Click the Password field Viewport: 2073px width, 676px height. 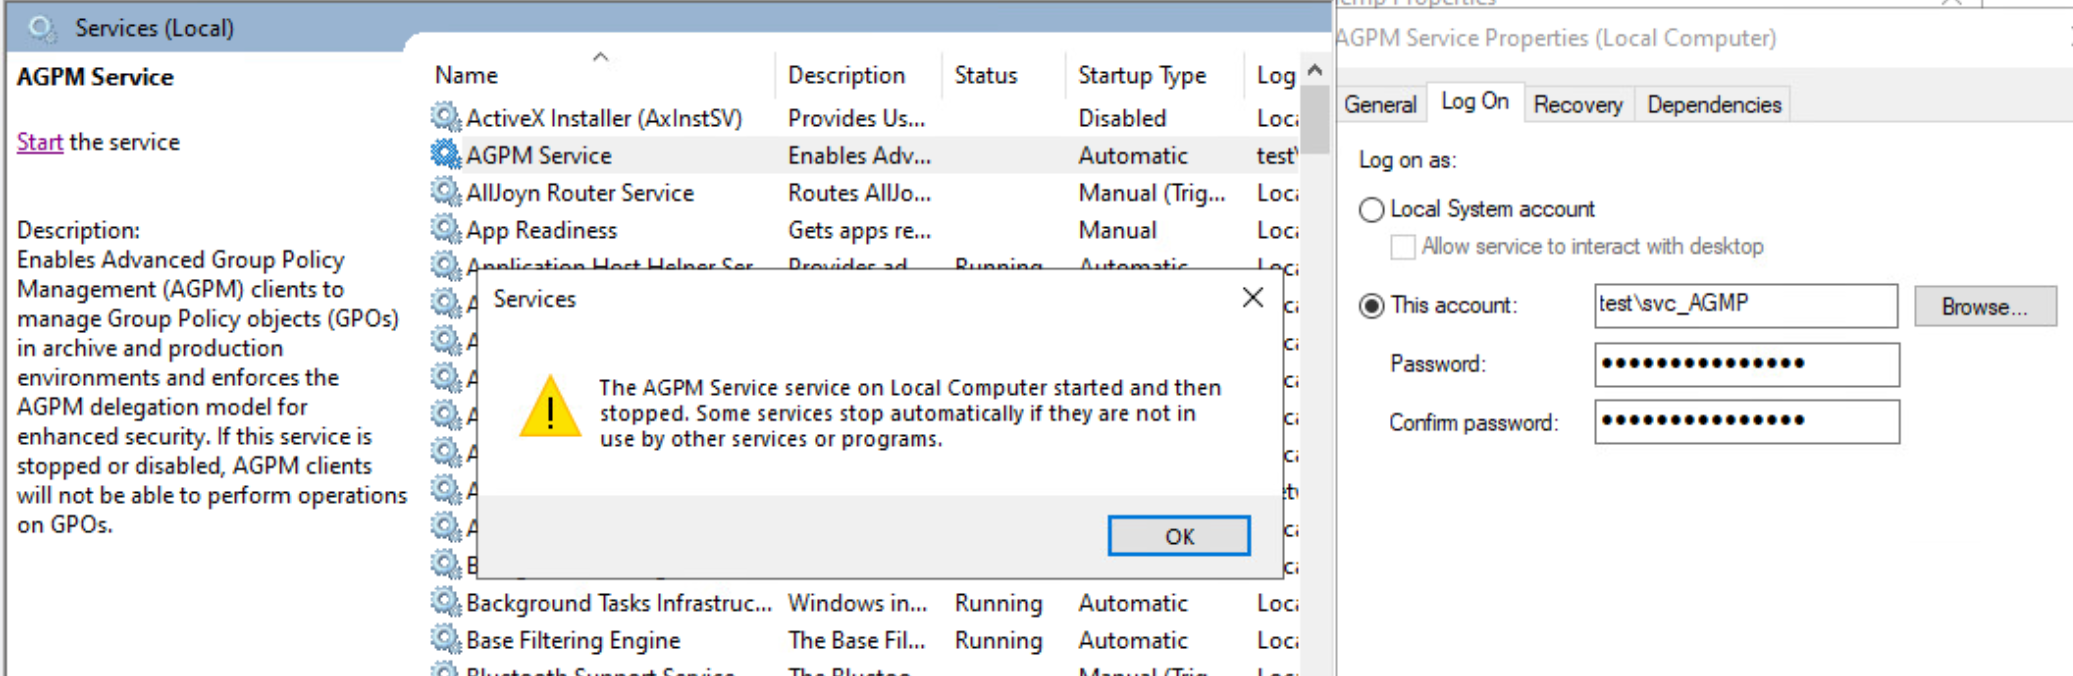1746,364
